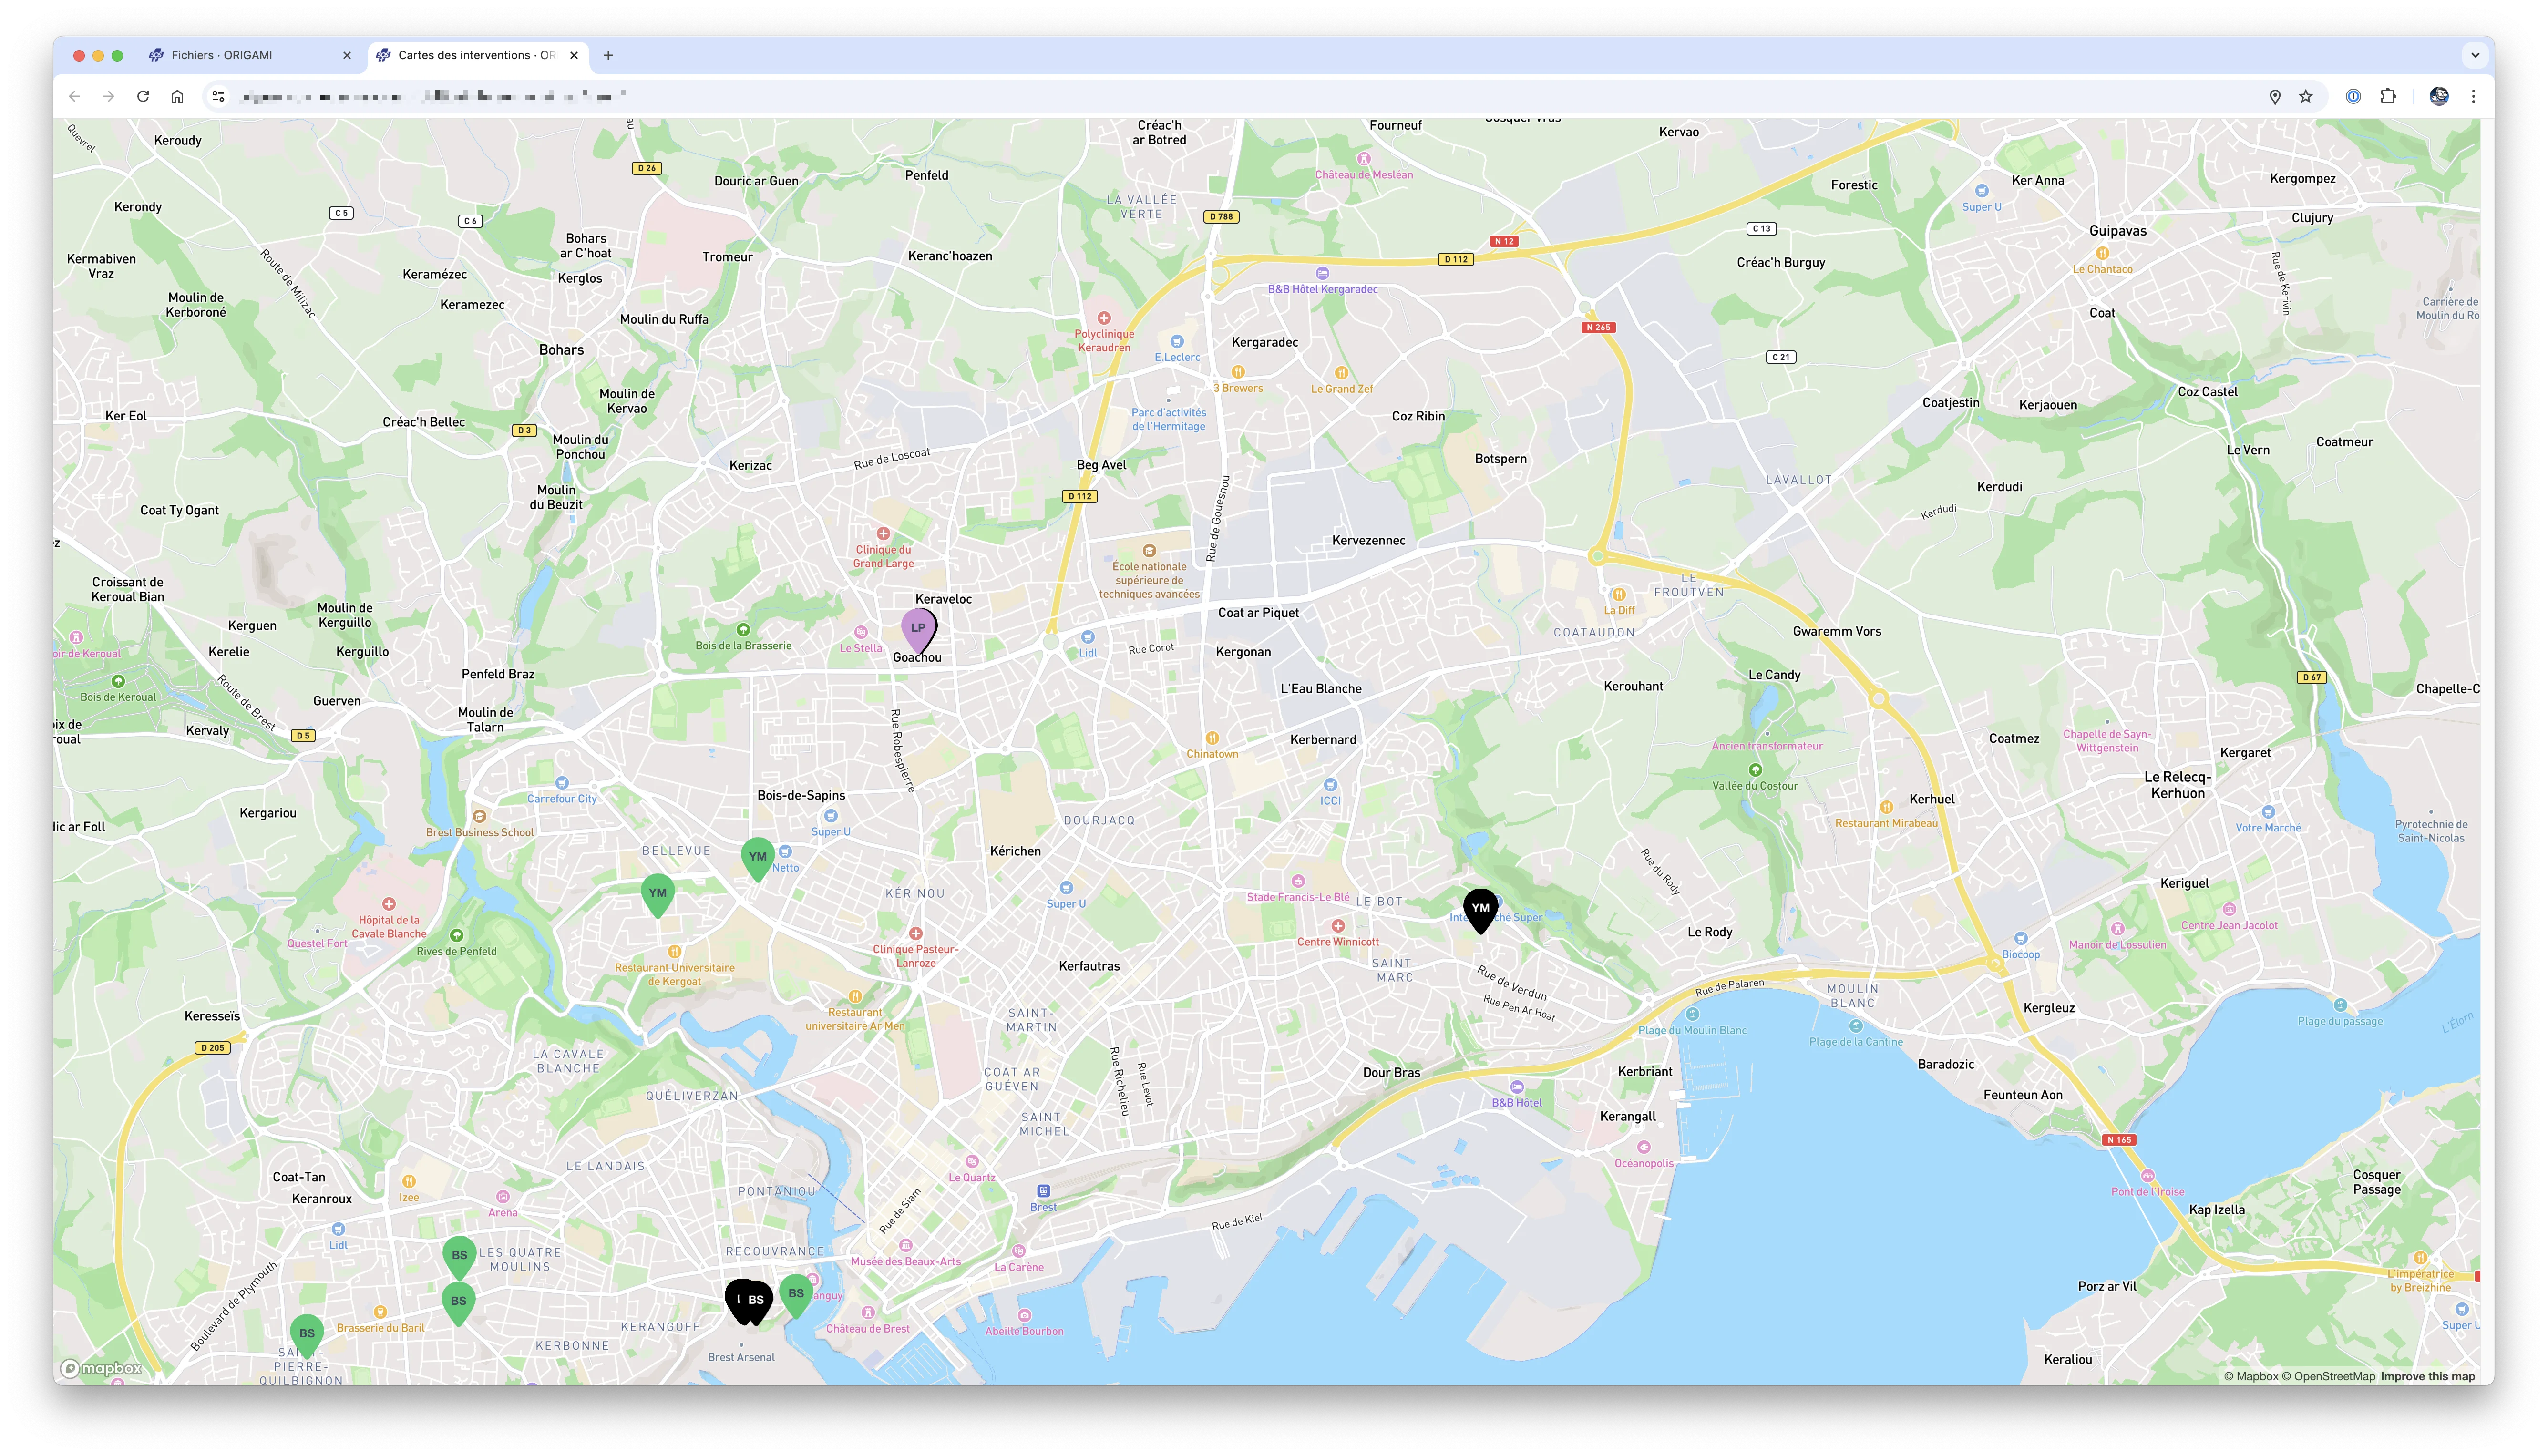Open the 1Password extension

click(x=2354, y=96)
